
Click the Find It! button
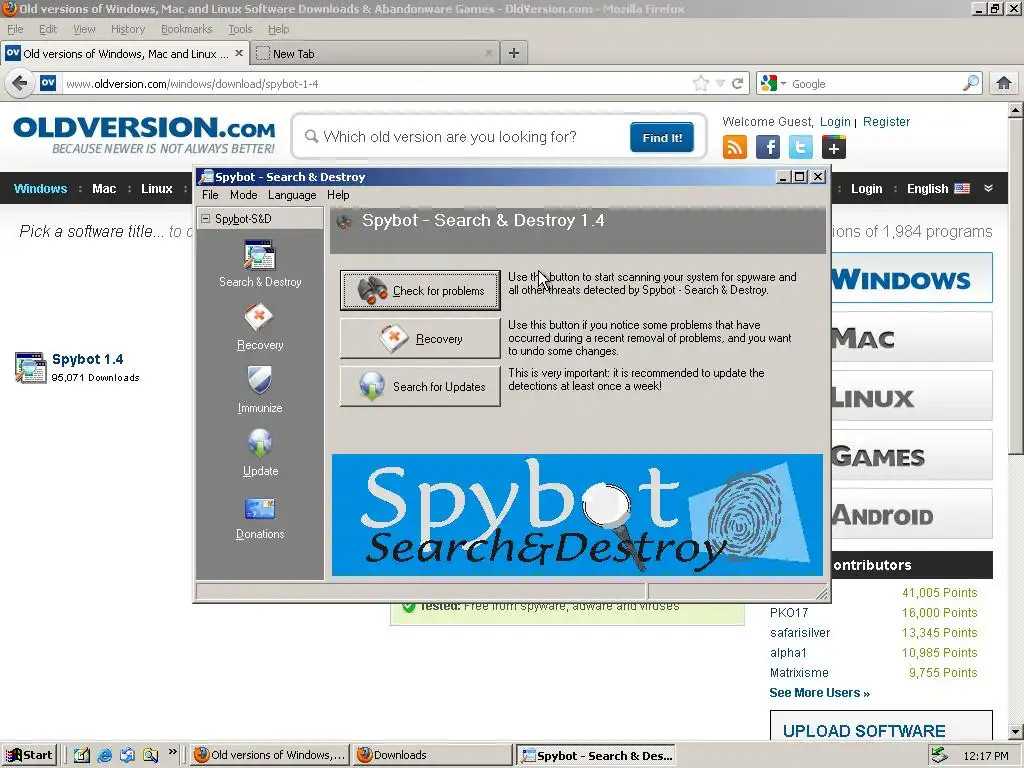662,137
